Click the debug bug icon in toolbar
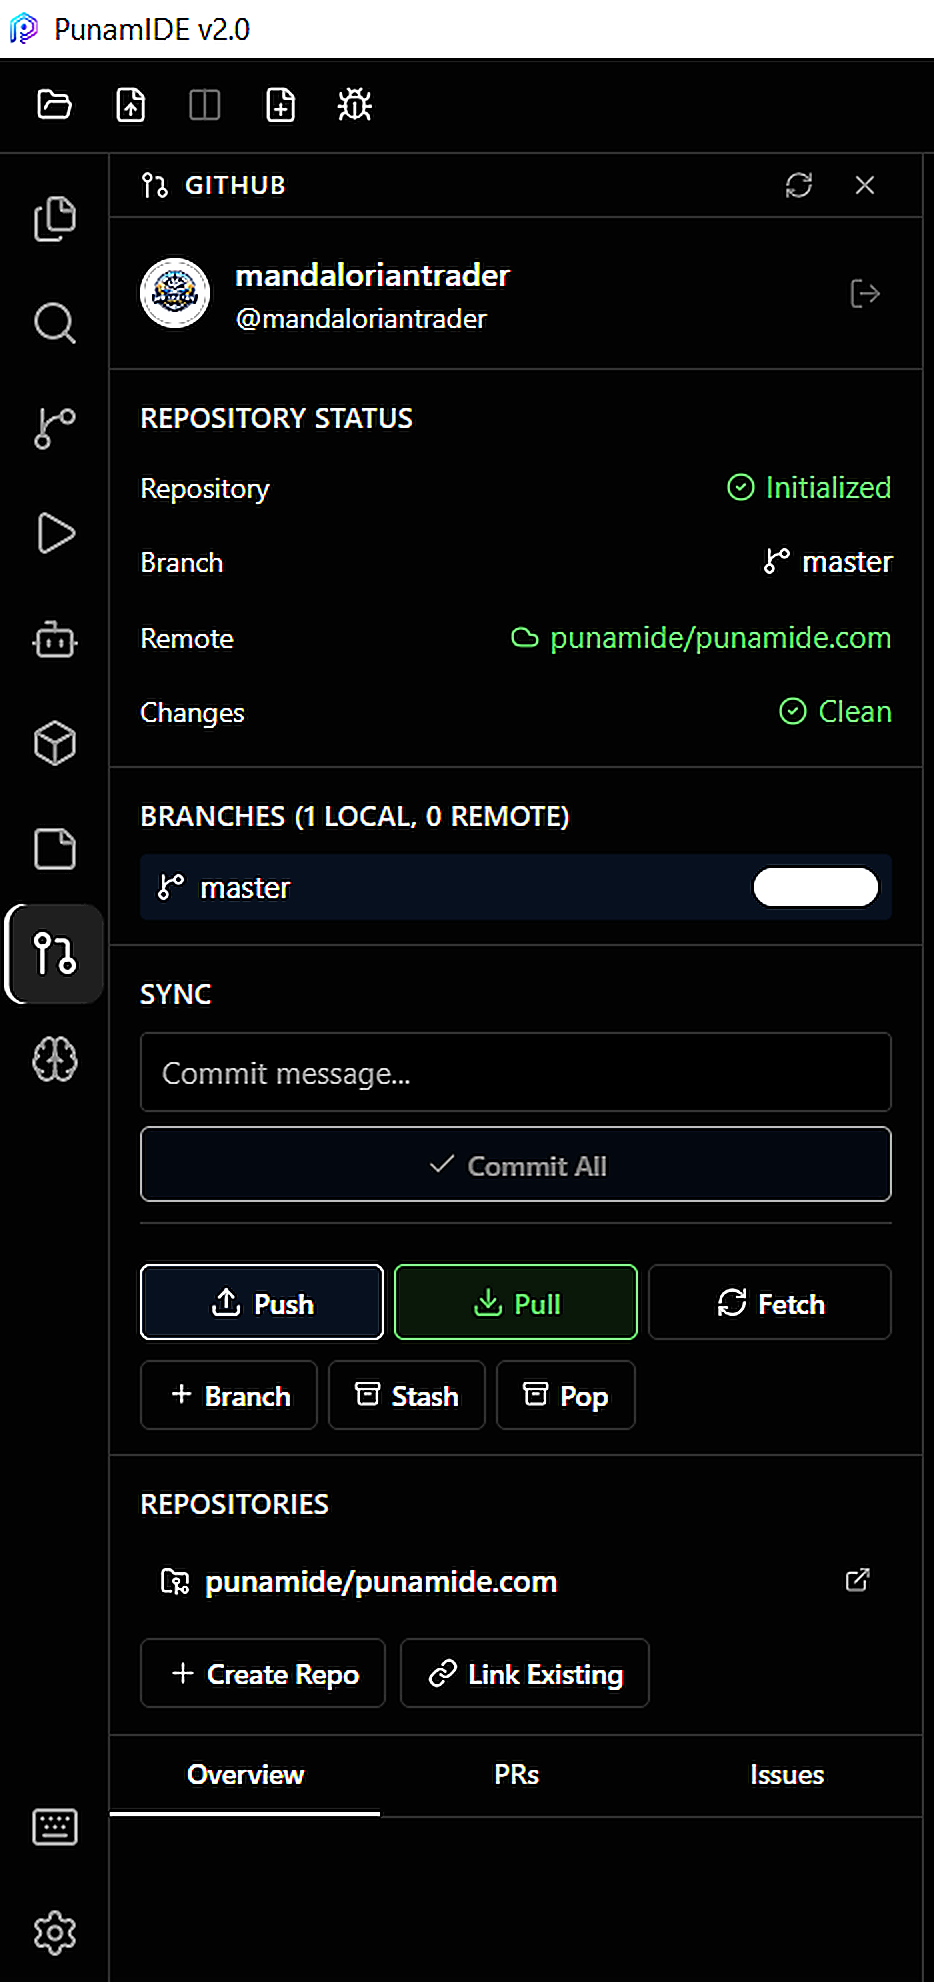Screen dimensions: 934x1982 [354, 104]
